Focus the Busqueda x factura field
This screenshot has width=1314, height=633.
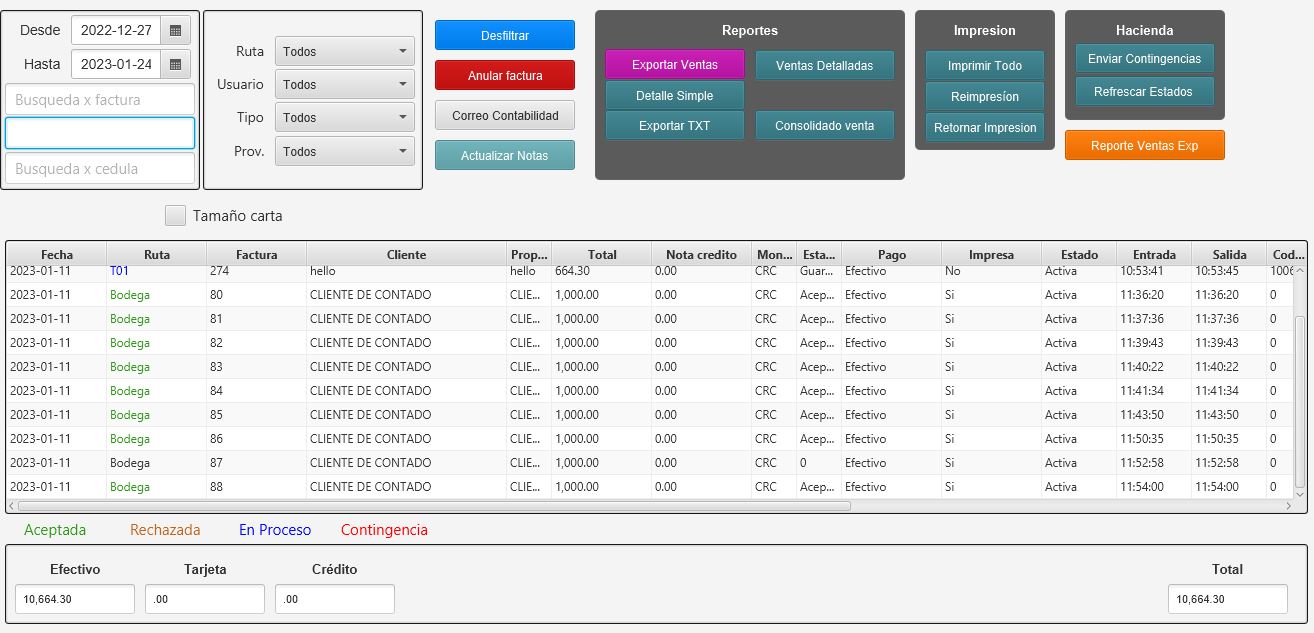point(100,100)
